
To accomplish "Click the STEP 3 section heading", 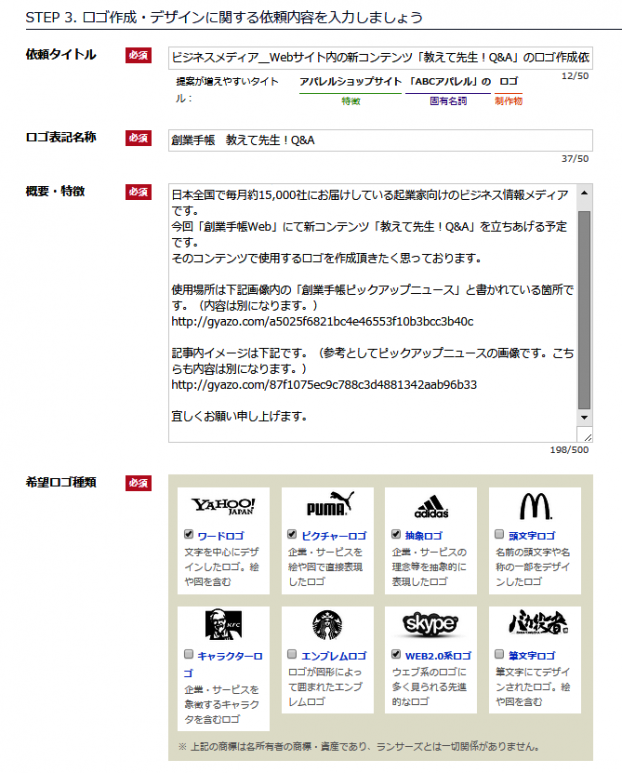I will (224, 18).
